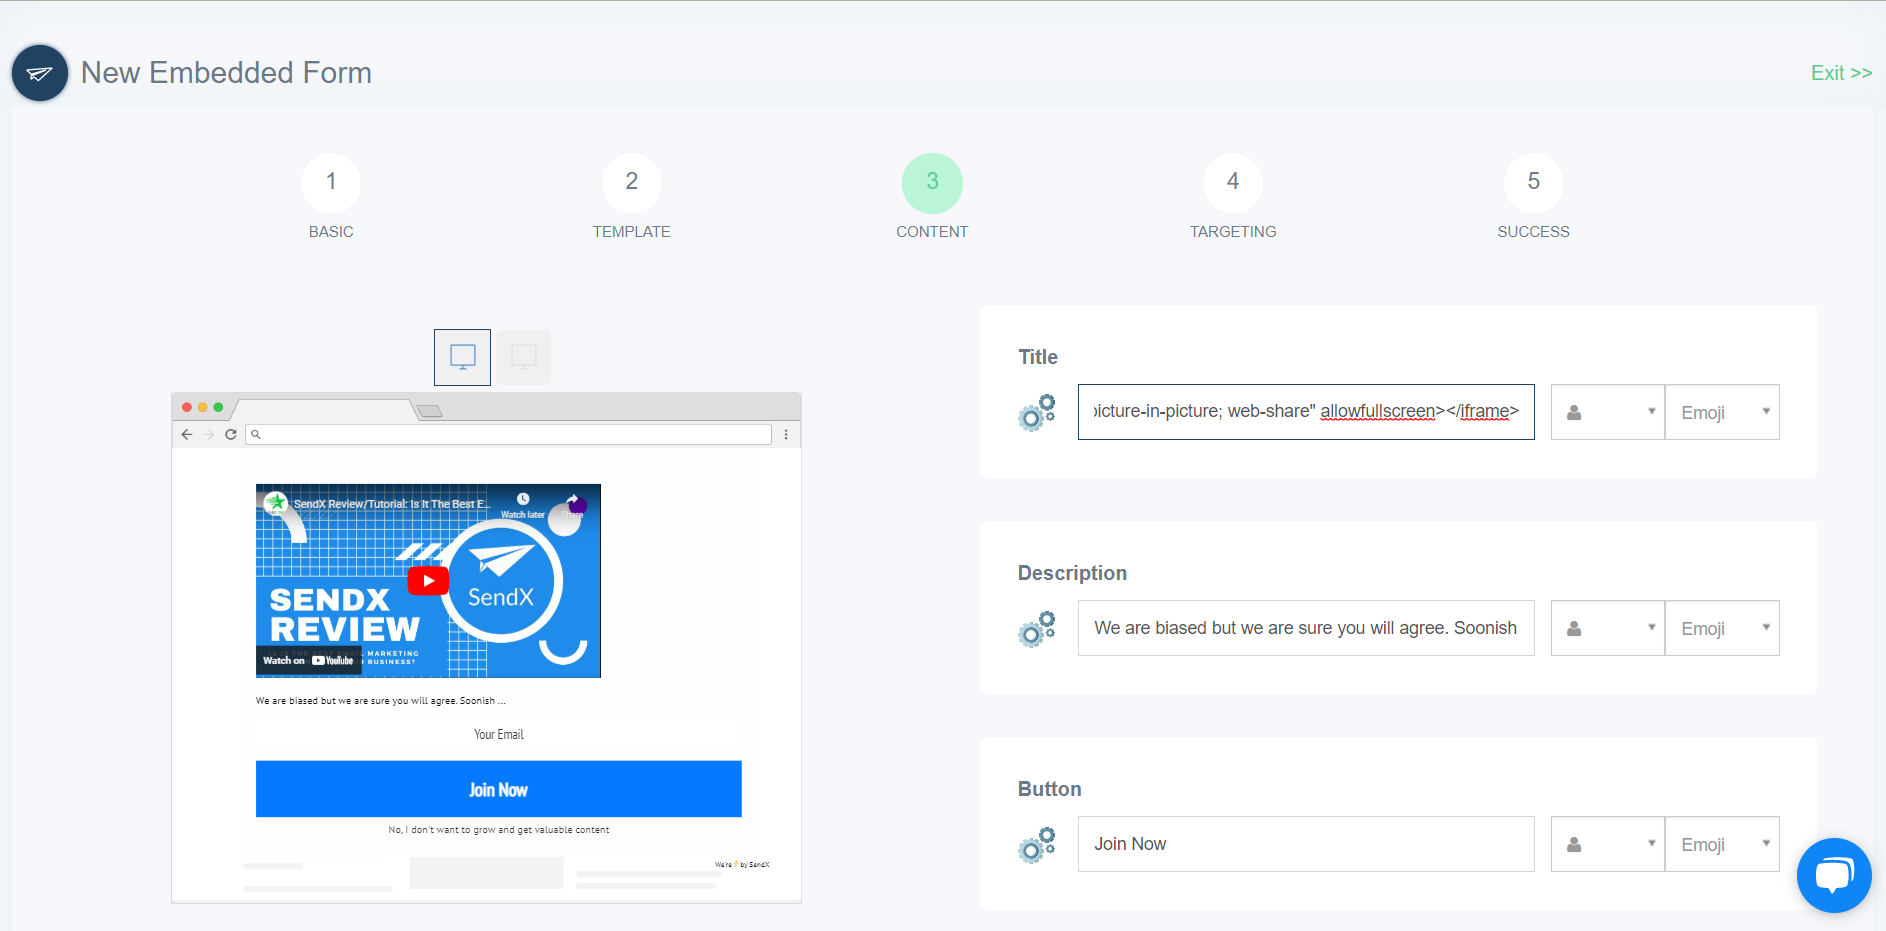
Task: Click the mock browser reload icon
Action: pyautogui.click(x=231, y=434)
